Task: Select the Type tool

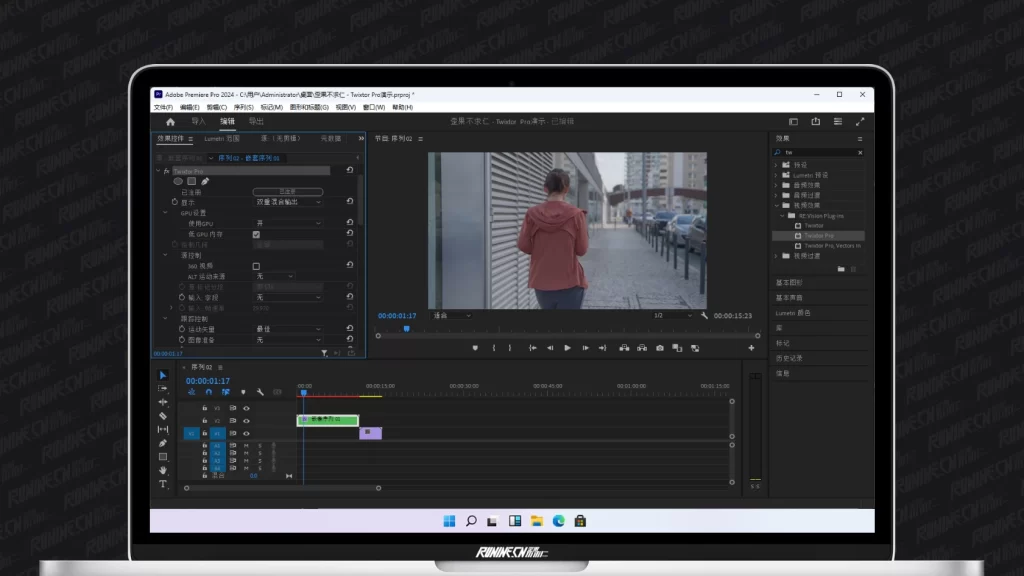Action: point(163,484)
